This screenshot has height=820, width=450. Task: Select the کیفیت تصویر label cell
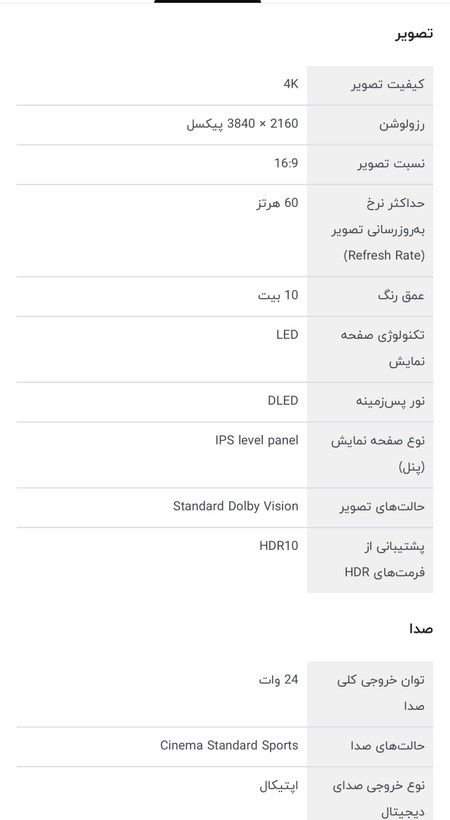(370, 85)
